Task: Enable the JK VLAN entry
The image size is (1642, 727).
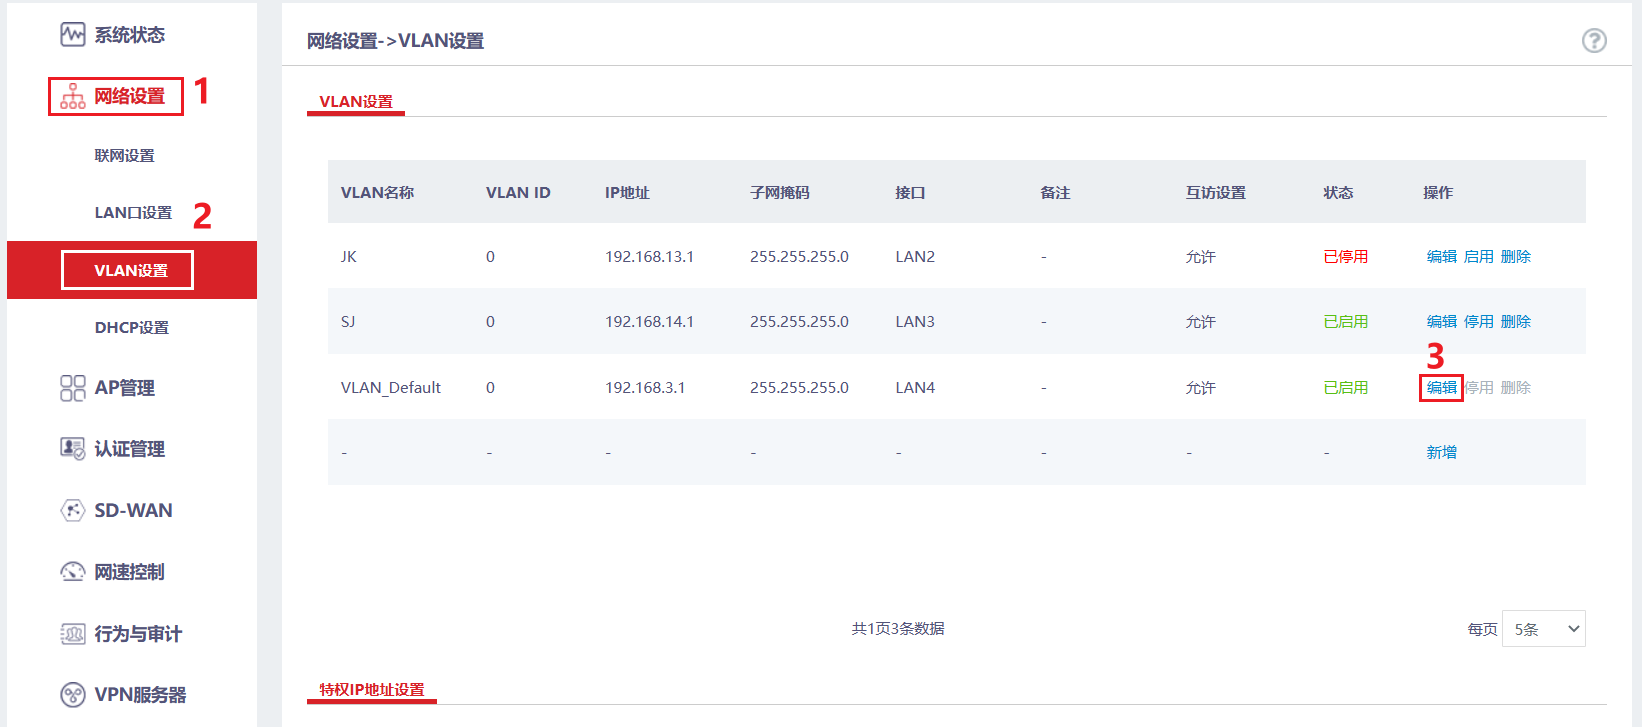Action: 1479,257
